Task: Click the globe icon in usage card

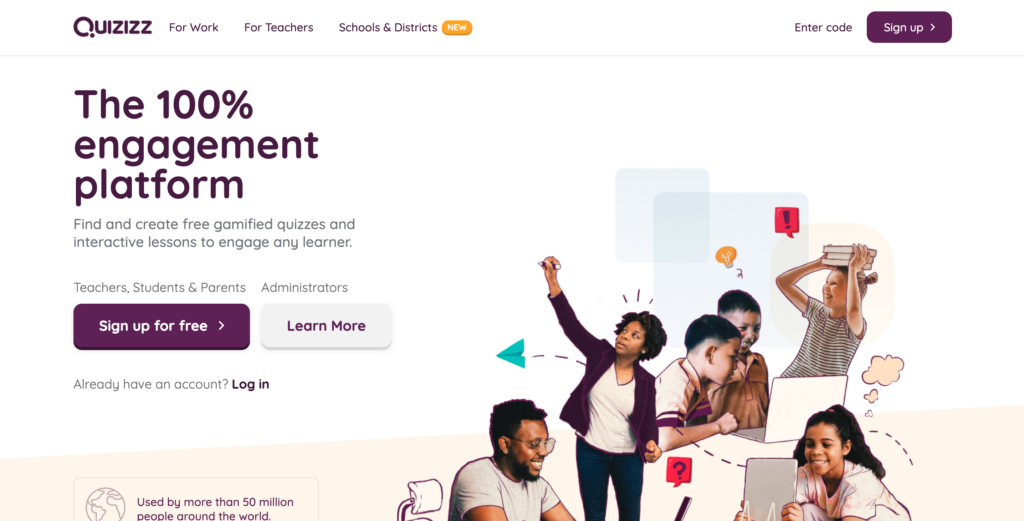Action: (x=105, y=504)
